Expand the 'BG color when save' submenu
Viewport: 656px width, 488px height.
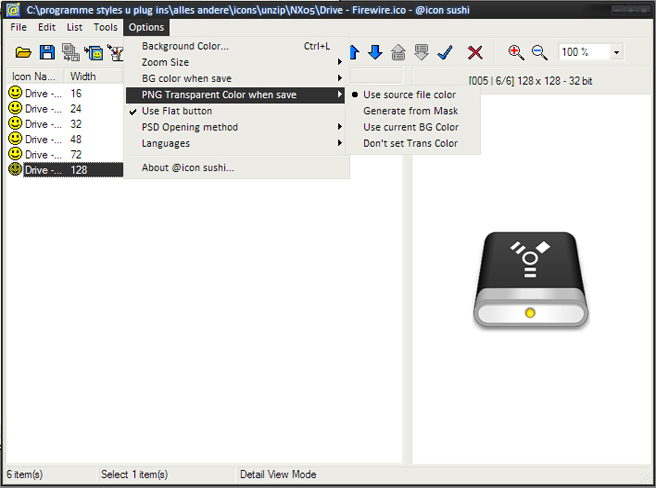(235, 79)
